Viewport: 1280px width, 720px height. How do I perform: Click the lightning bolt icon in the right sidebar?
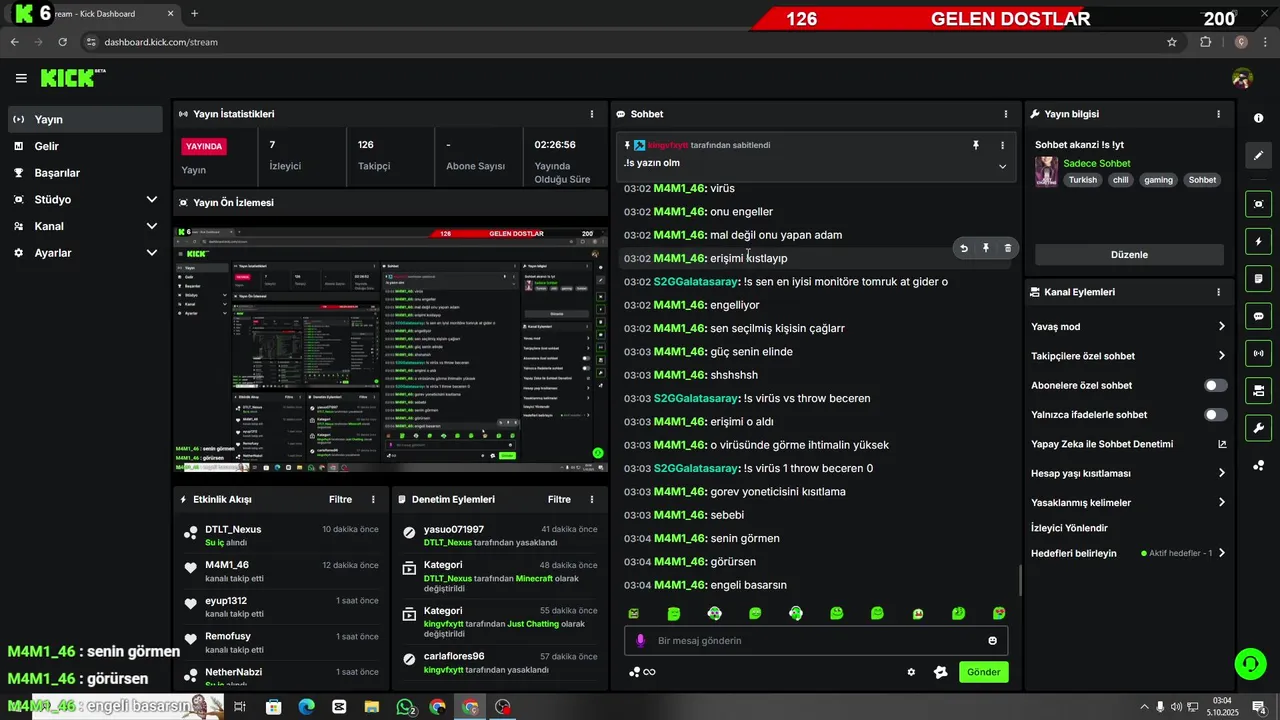tap(1258, 241)
